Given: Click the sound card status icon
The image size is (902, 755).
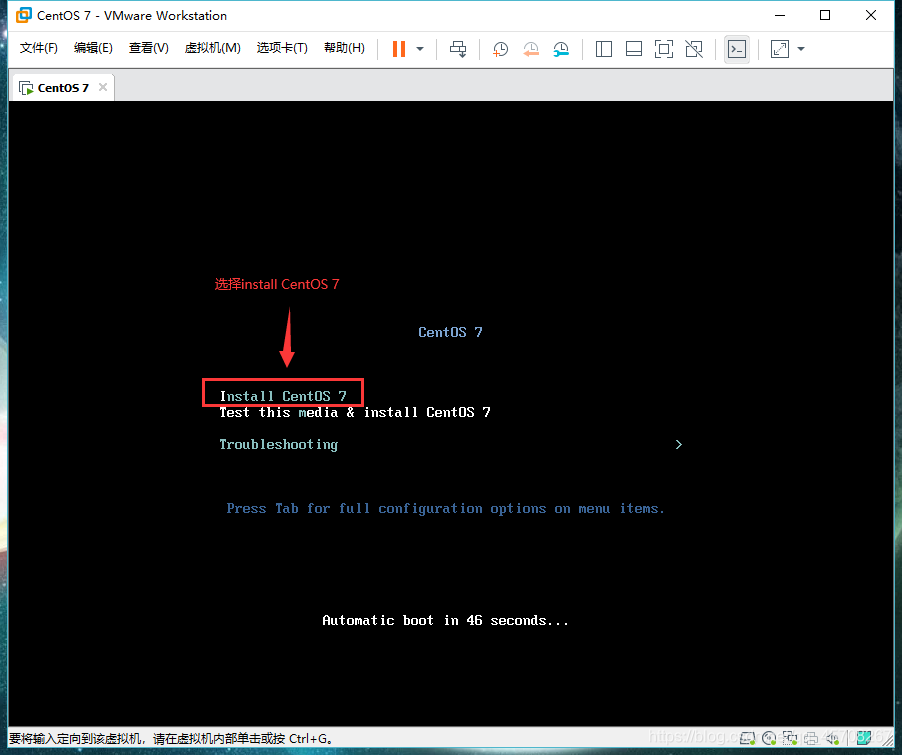Looking at the screenshot, I should [x=832, y=738].
